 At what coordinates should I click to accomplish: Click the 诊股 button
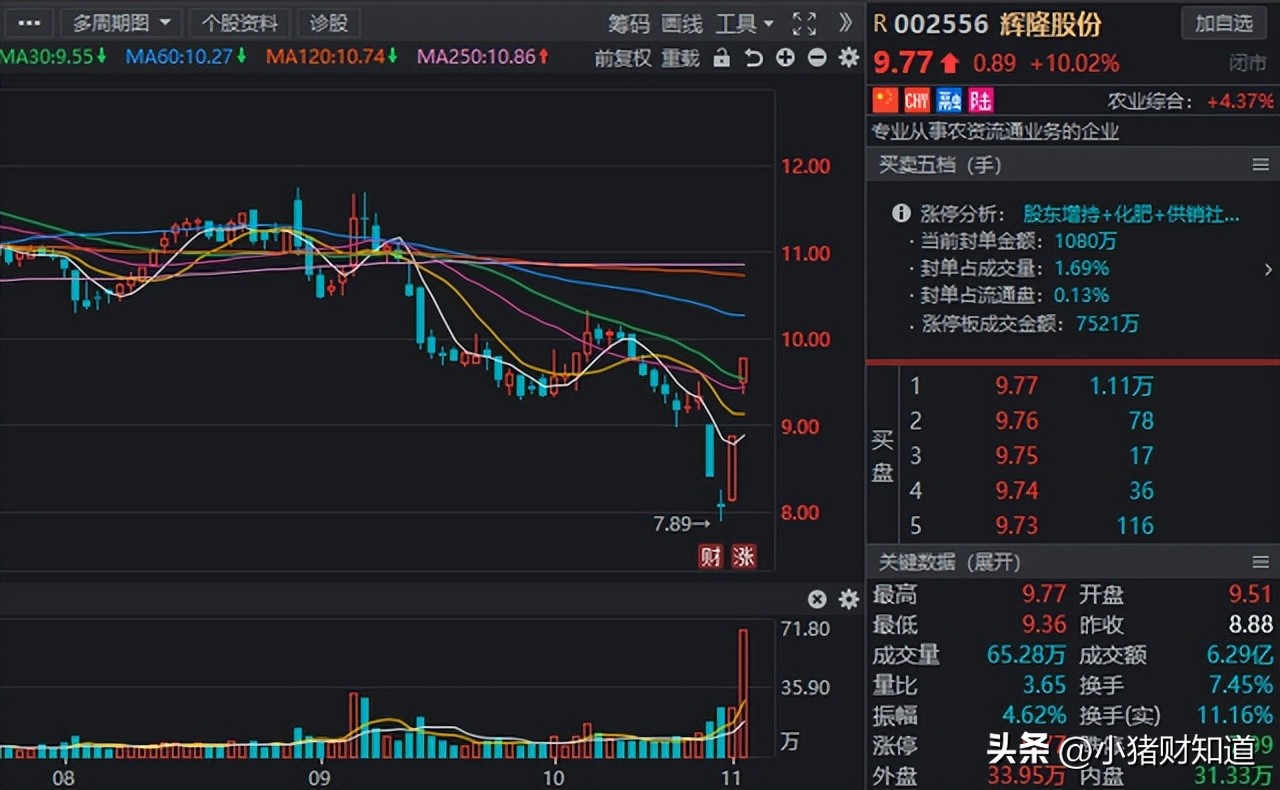click(330, 22)
